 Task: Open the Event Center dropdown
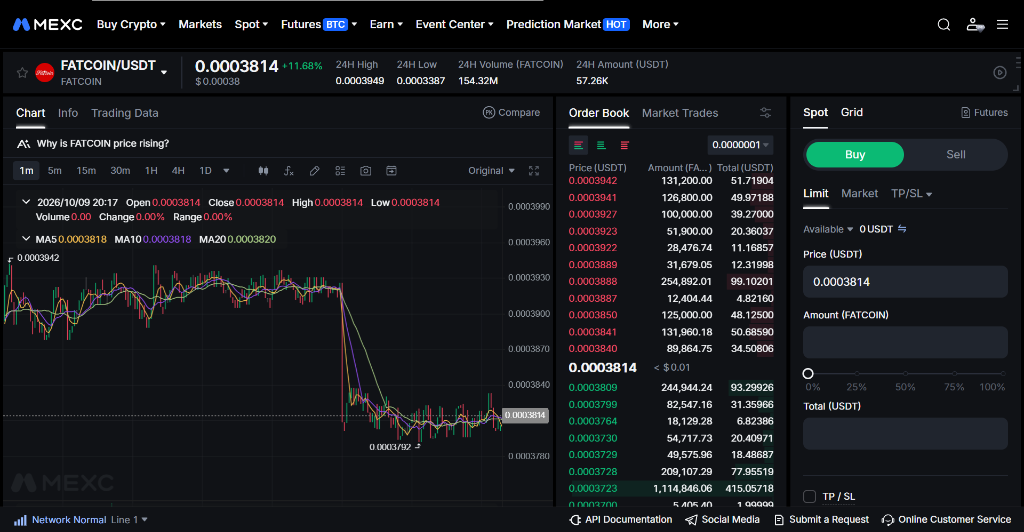pyautogui.click(x=455, y=25)
